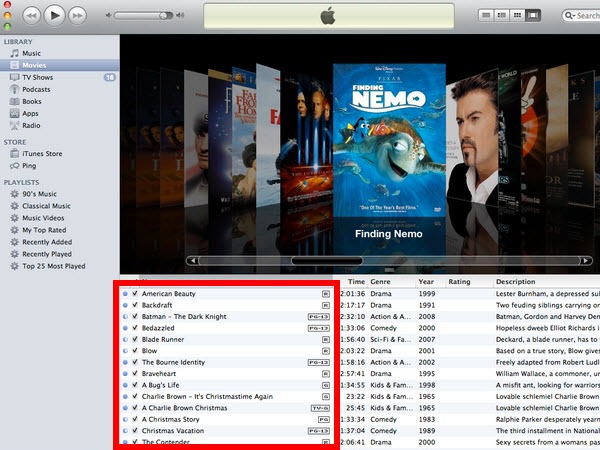600x450 pixels.
Task: Switch to Cover Flow view icon
Action: pyautogui.click(x=534, y=15)
